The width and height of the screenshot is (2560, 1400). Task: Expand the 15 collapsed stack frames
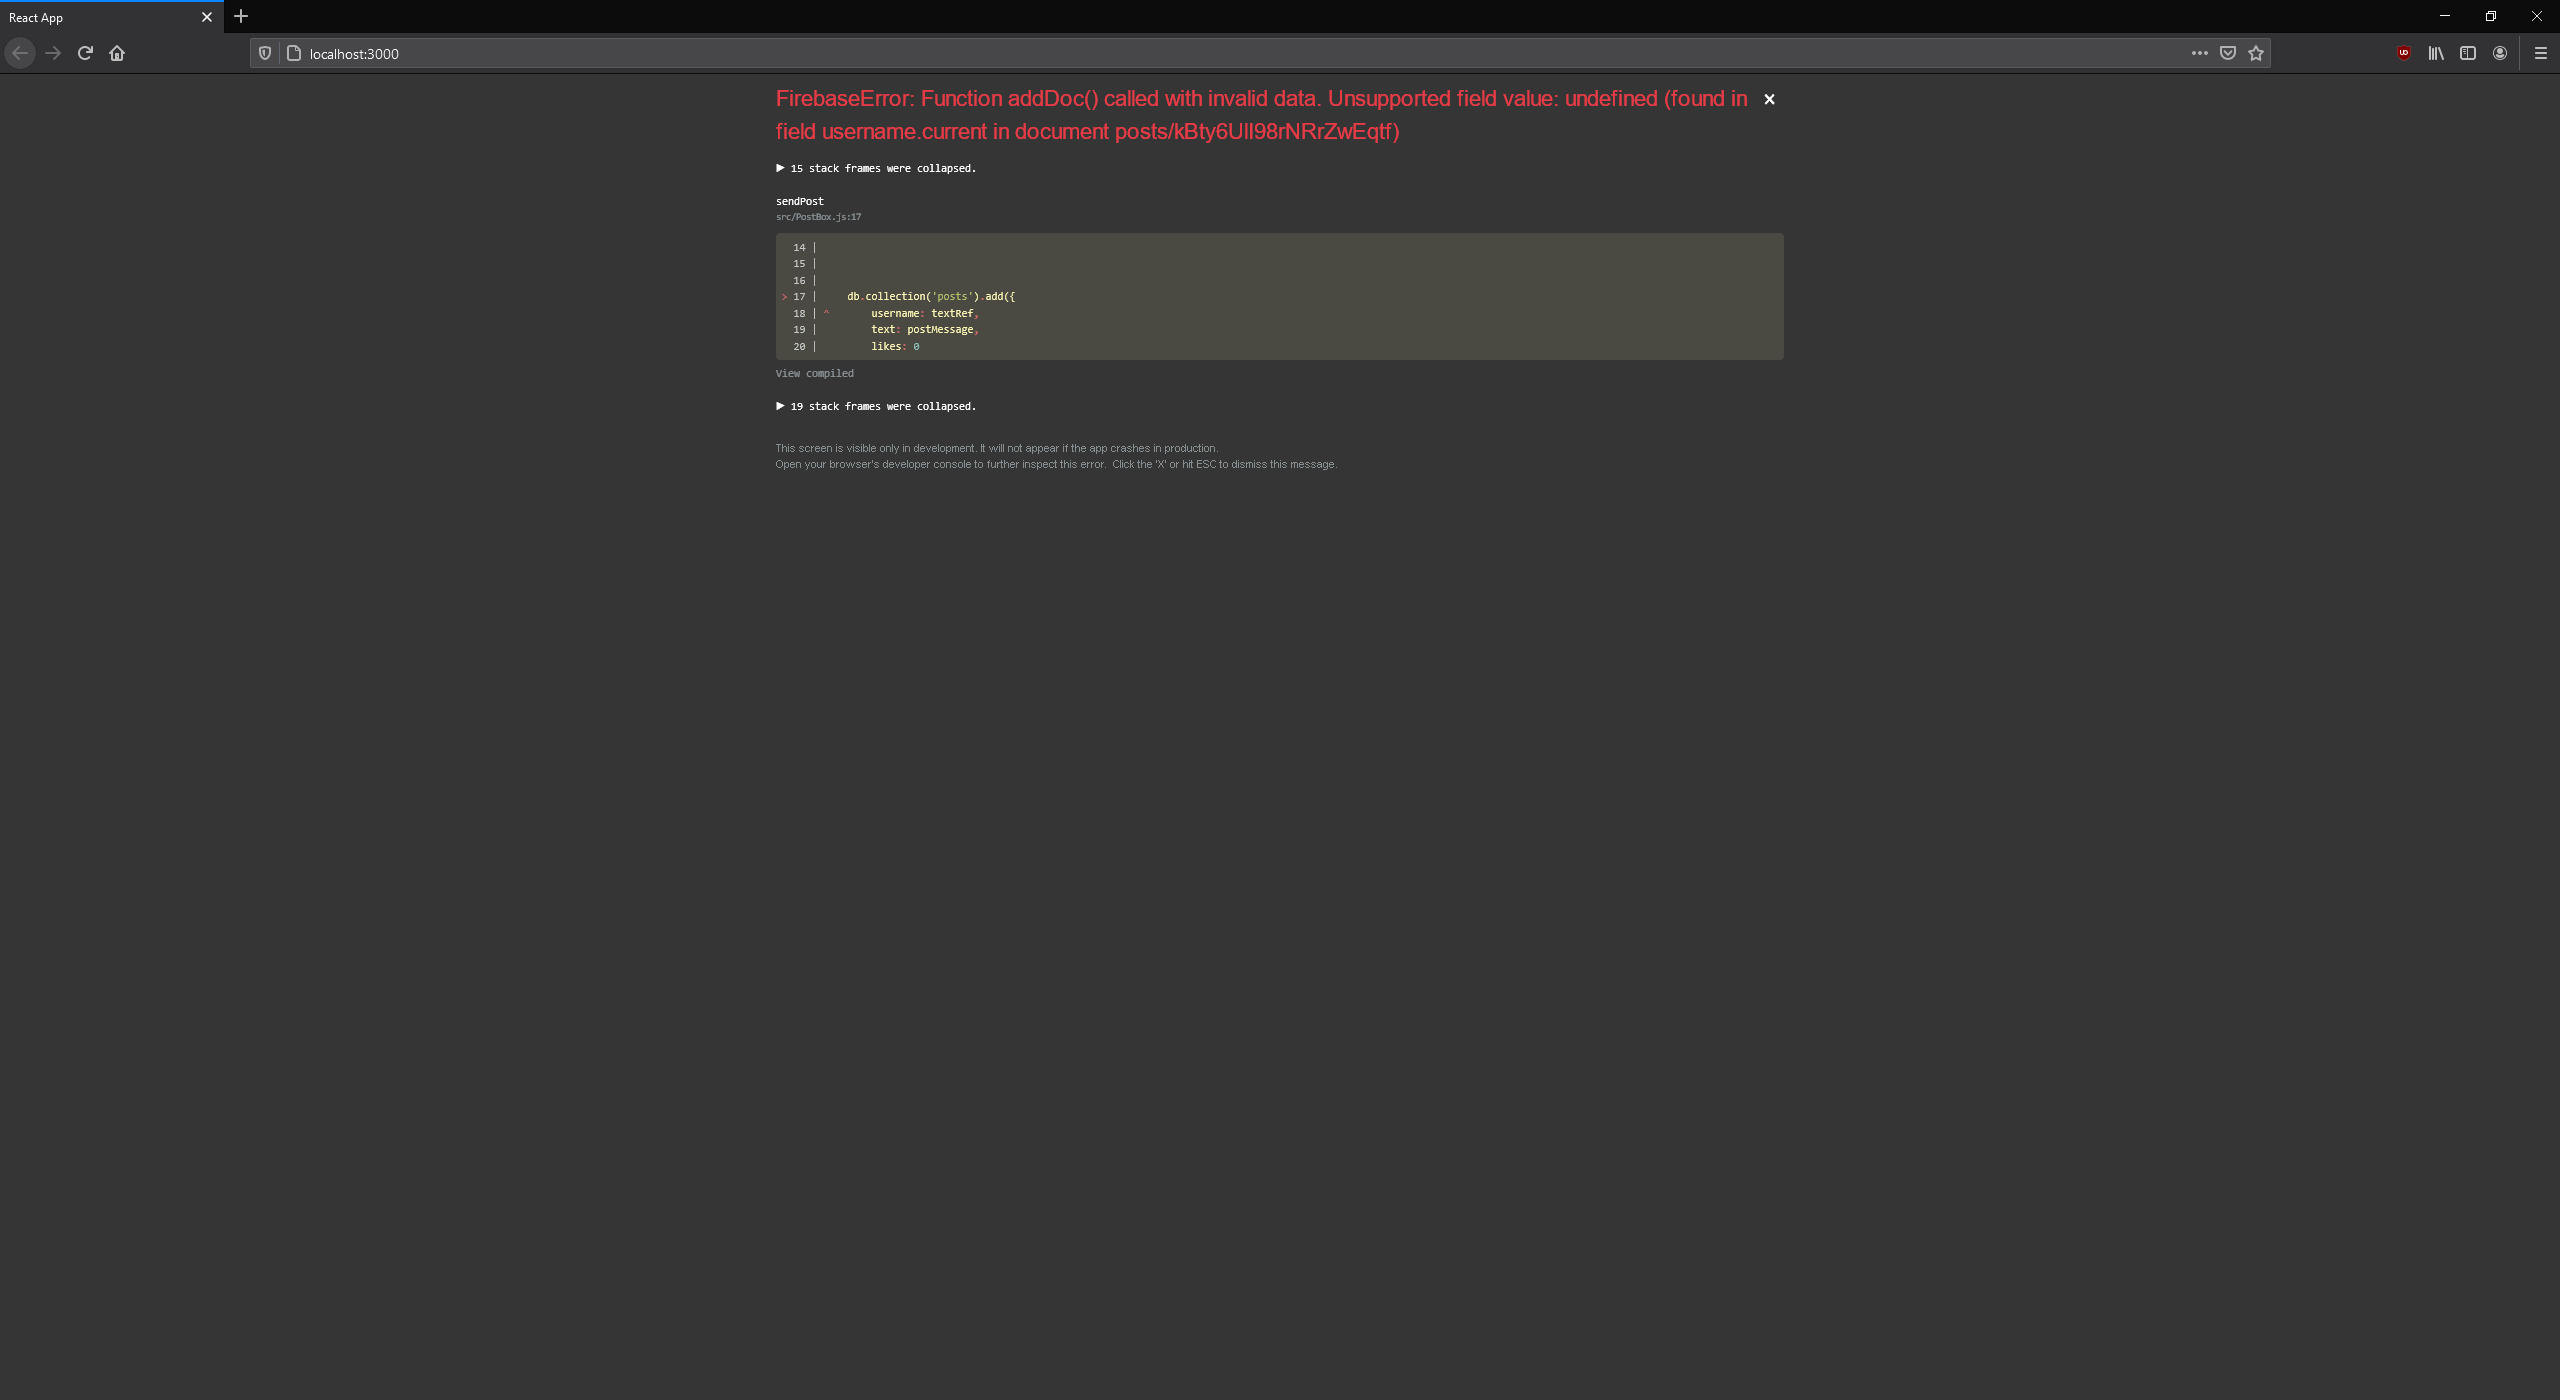(876, 168)
